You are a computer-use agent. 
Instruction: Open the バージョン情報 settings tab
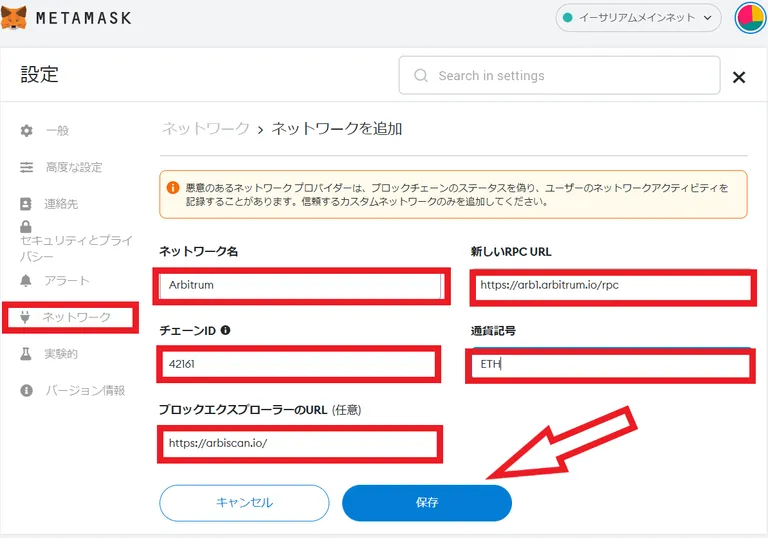(x=72, y=391)
